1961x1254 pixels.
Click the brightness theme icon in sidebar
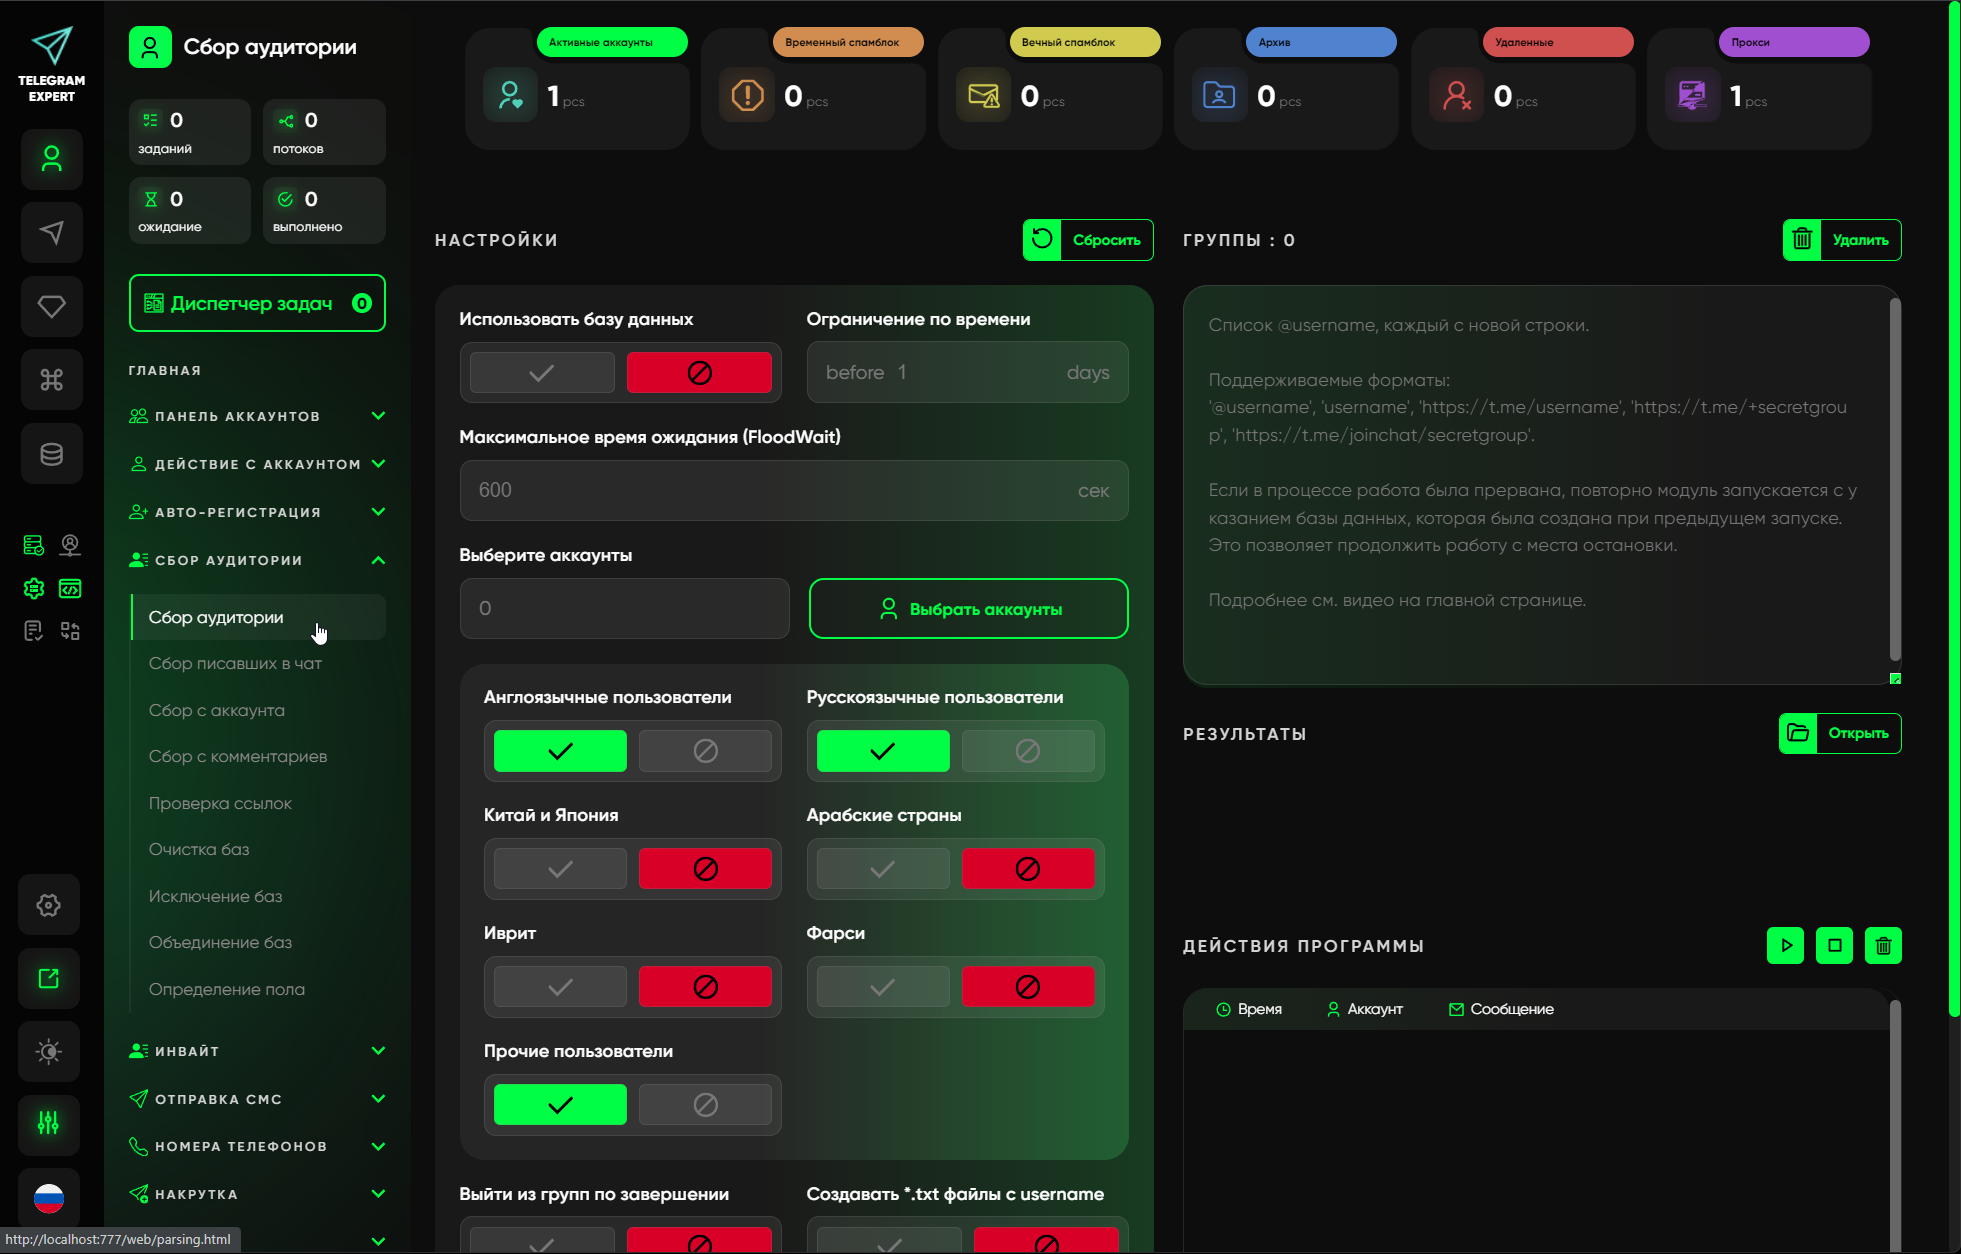(x=49, y=1051)
